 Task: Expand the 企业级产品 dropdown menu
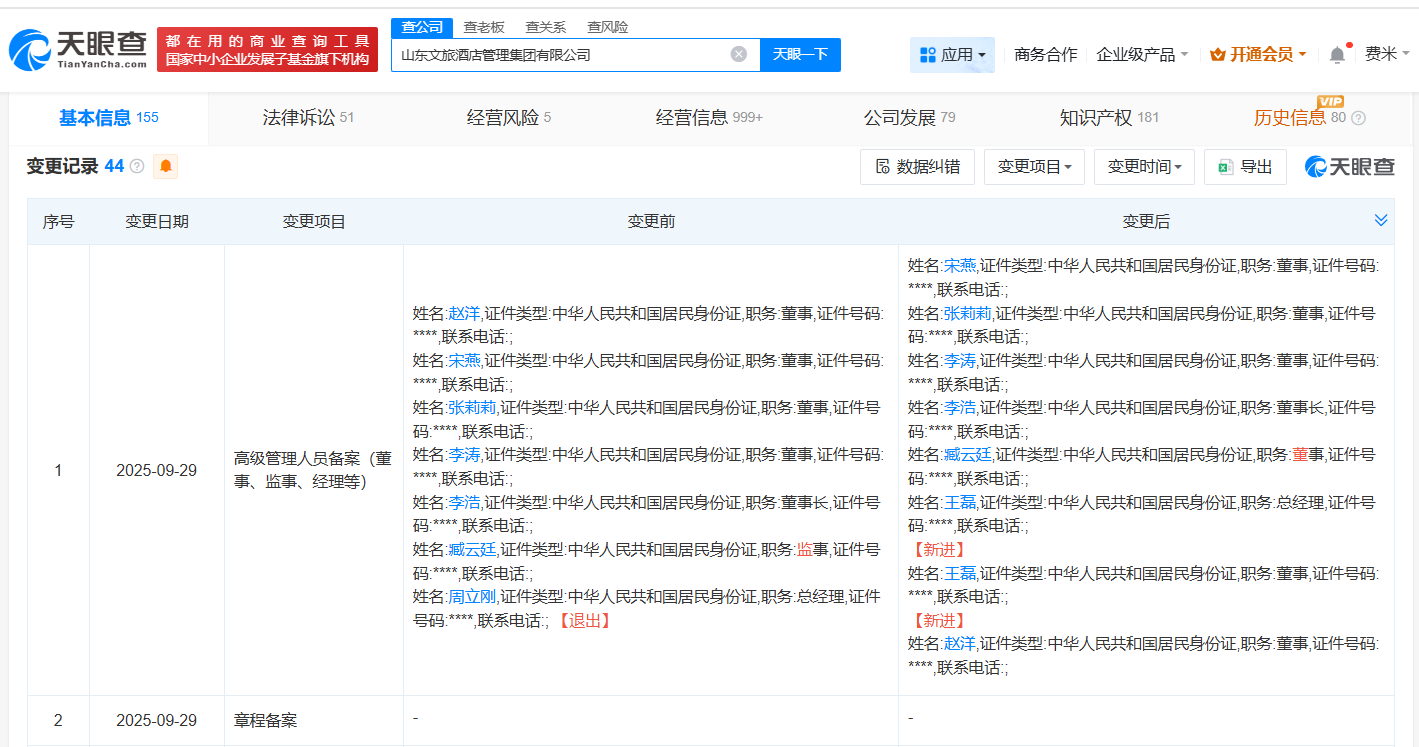[x=1138, y=54]
